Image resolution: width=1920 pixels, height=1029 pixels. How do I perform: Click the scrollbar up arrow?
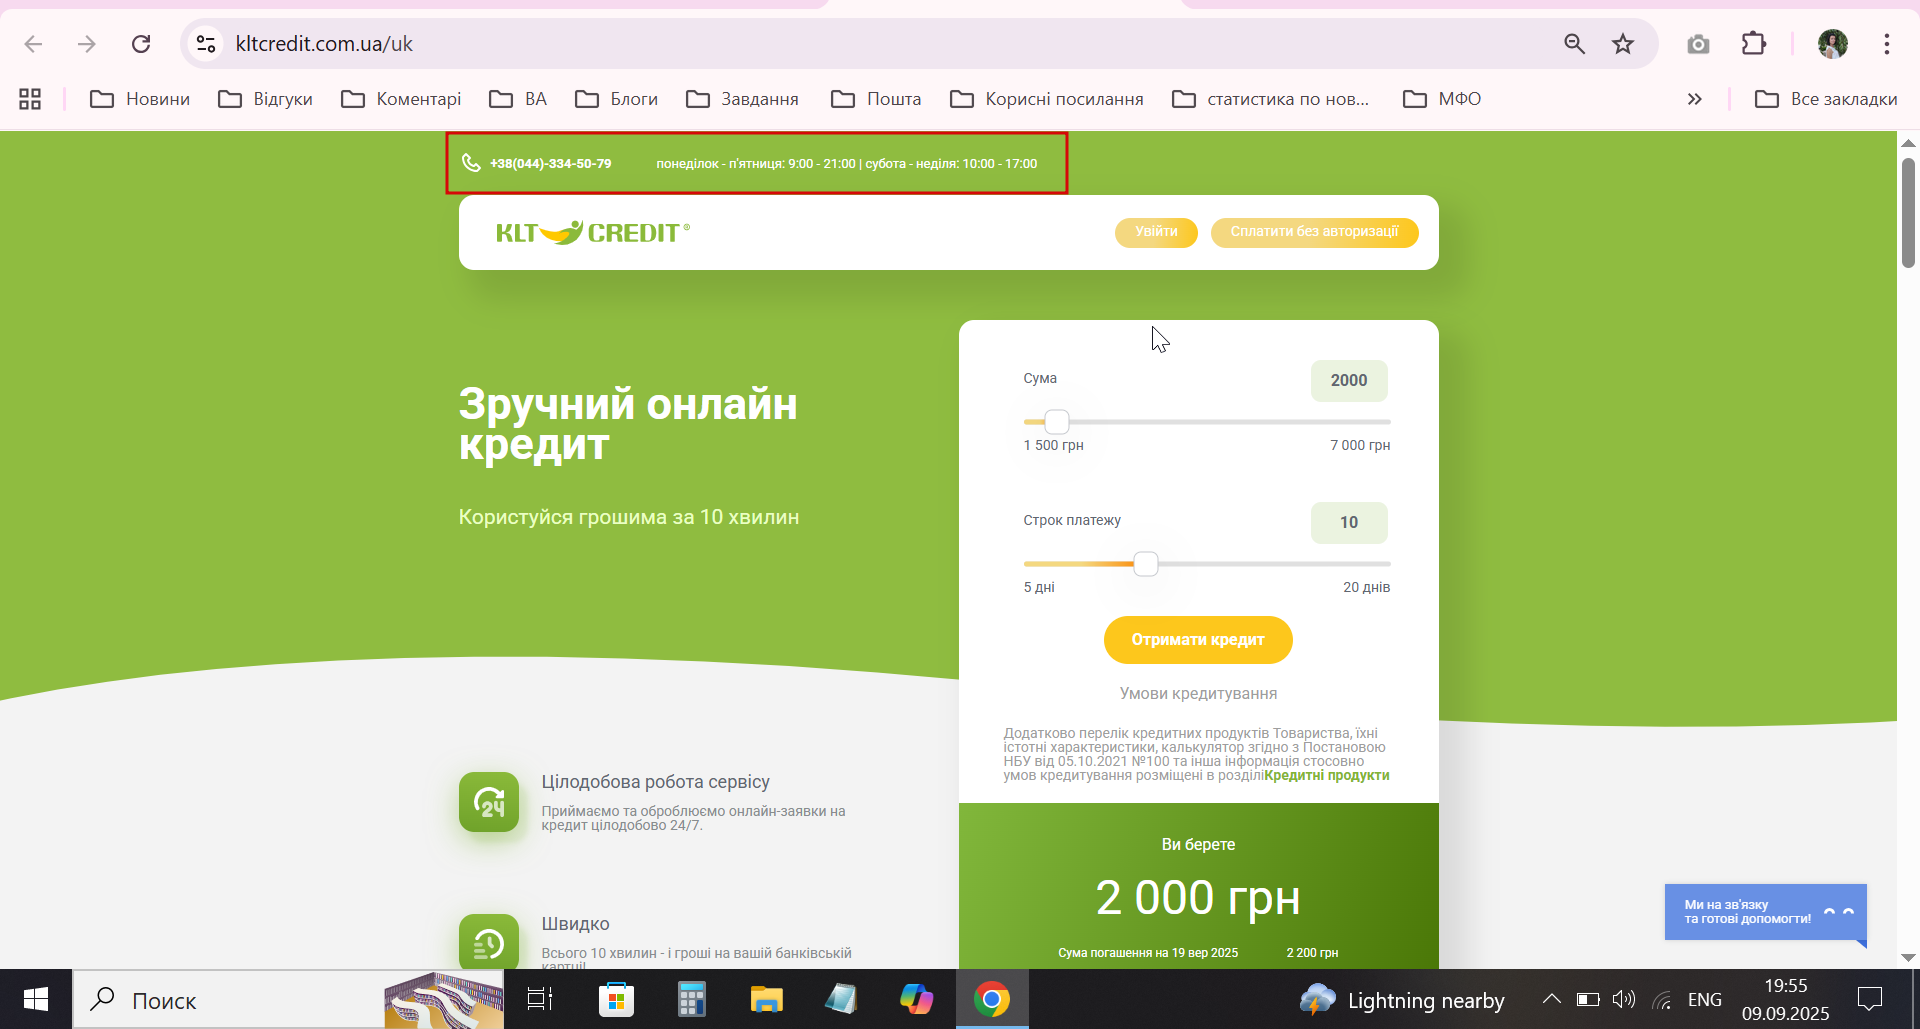[x=1908, y=142]
